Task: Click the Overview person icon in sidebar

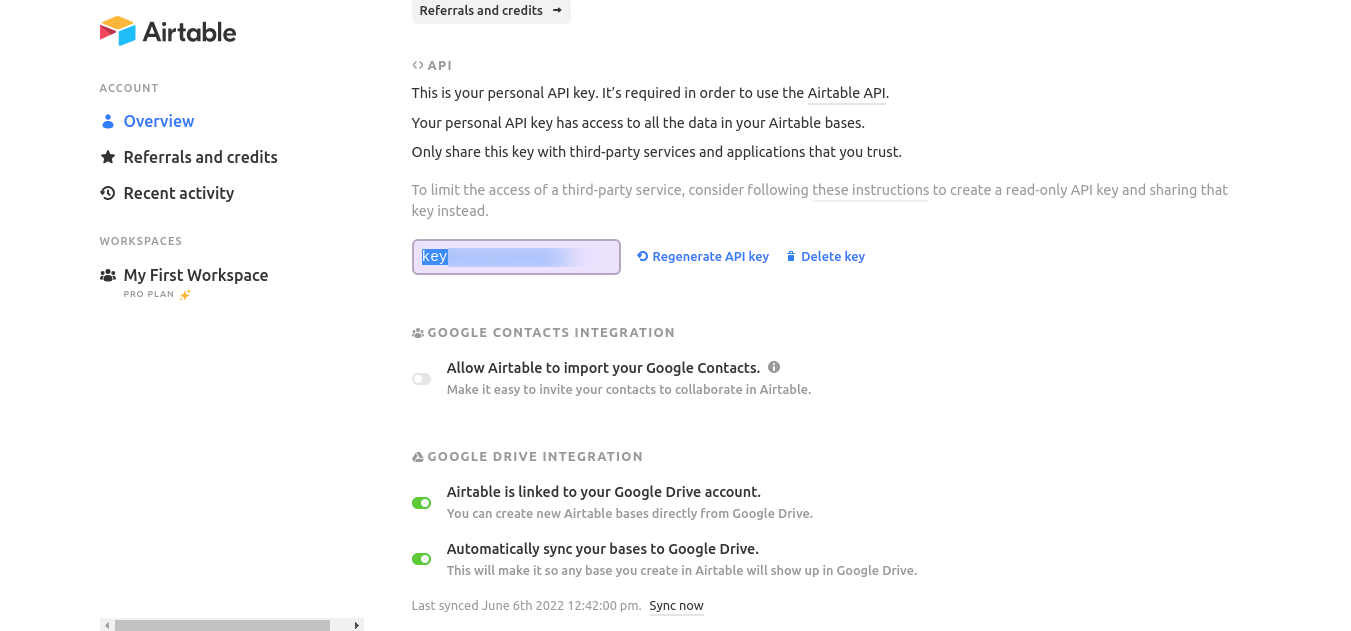Action: [x=108, y=120]
